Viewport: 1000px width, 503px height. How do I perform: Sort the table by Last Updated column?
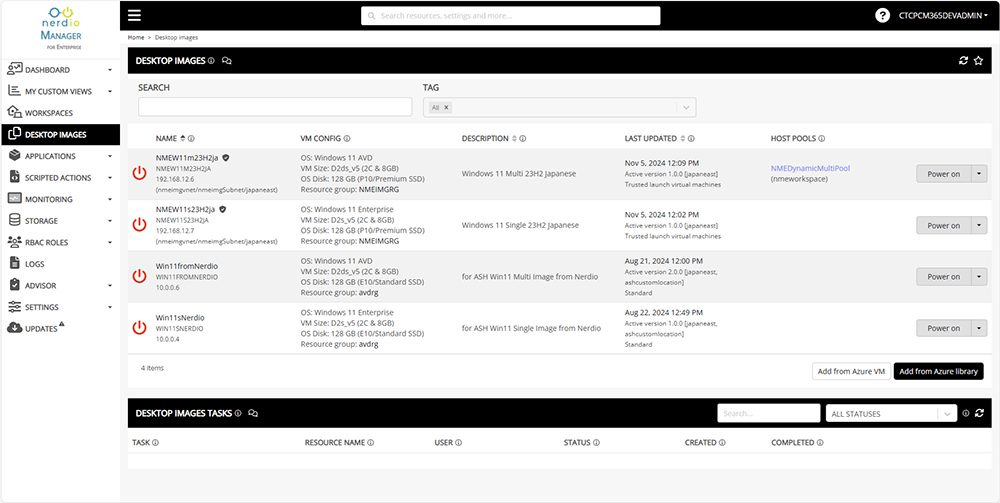pos(651,139)
